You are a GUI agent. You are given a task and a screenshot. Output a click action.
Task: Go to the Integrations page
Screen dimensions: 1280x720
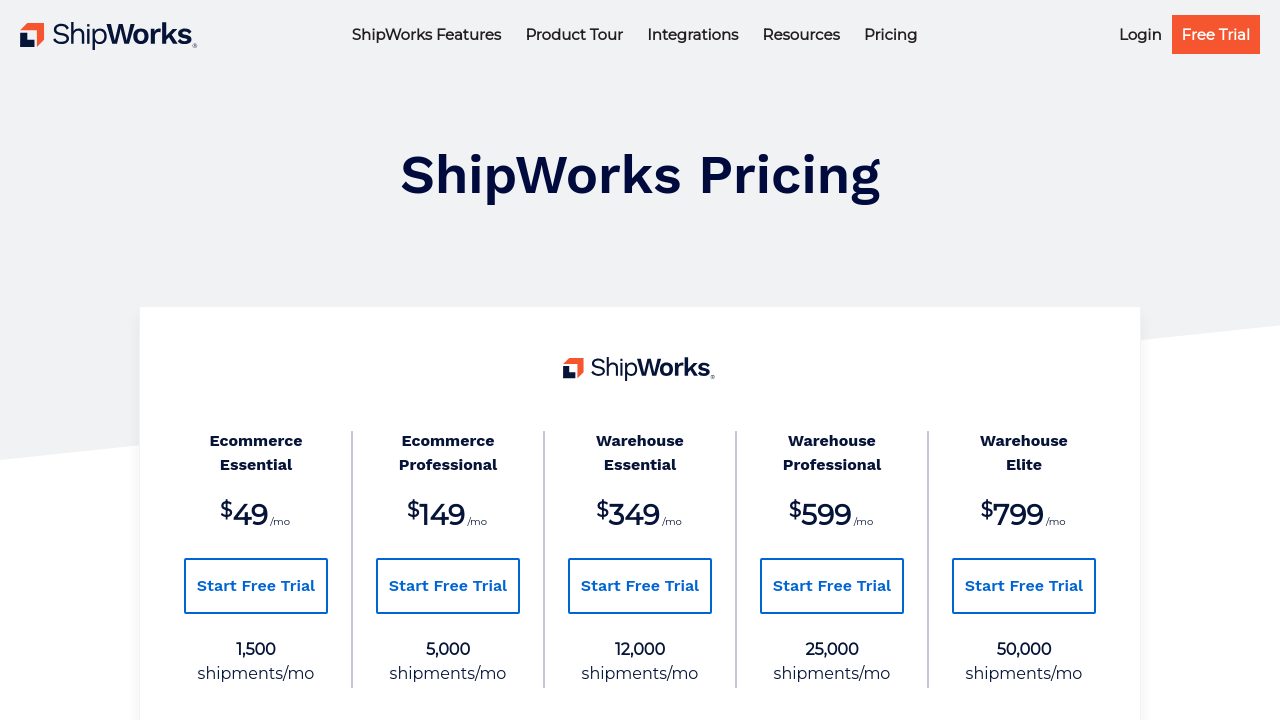pyautogui.click(x=692, y=35)
